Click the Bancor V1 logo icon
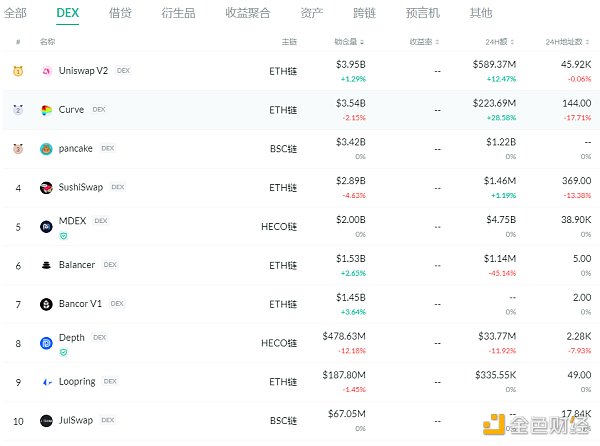Image resolution: width=600 pixels, height=446 pixels. pos(46,304)
